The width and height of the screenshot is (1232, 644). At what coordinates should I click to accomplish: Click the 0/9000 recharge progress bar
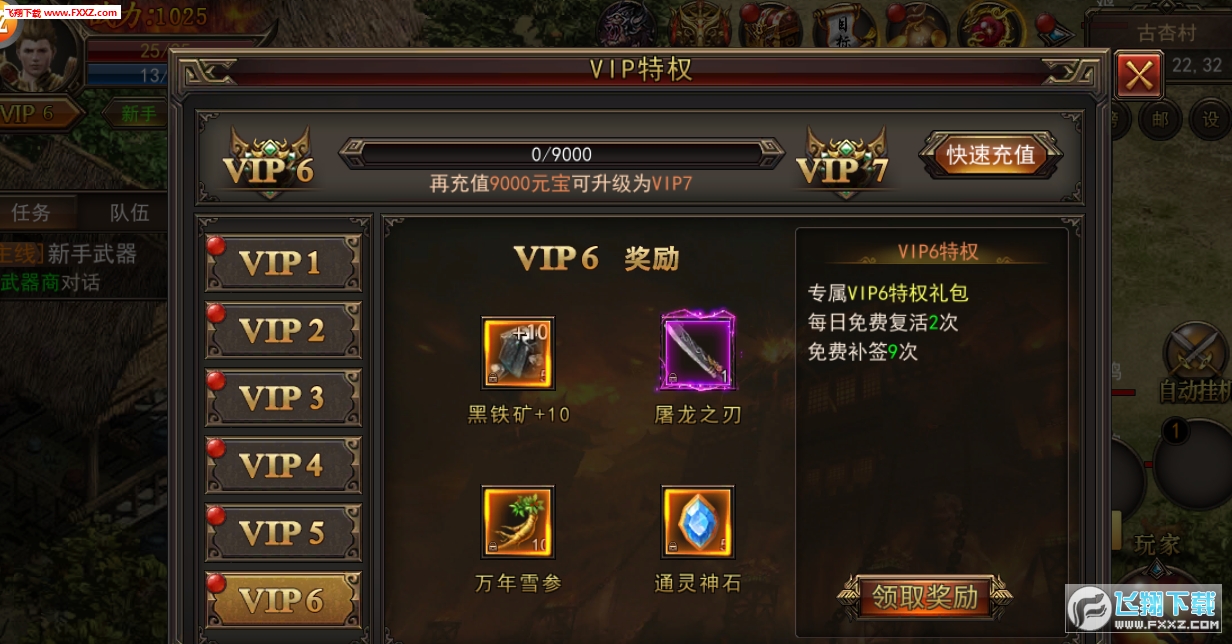click(562, 154)
